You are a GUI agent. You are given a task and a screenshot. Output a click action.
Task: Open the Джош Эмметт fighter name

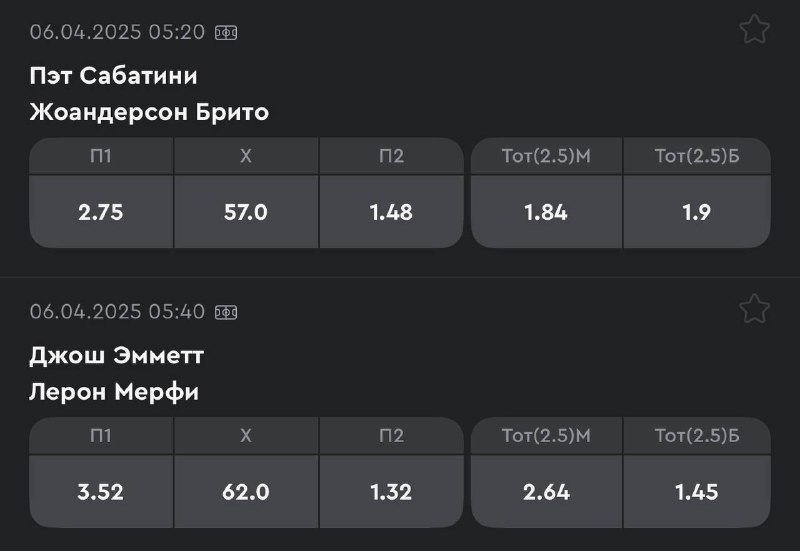116,356
